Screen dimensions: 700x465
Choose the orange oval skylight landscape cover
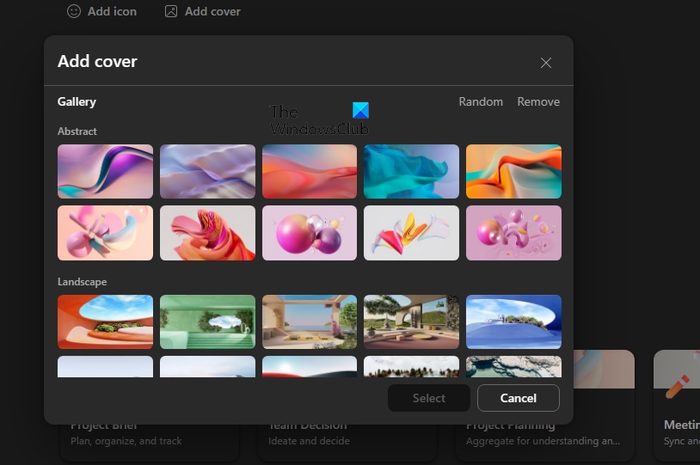[x=105, y=322]
